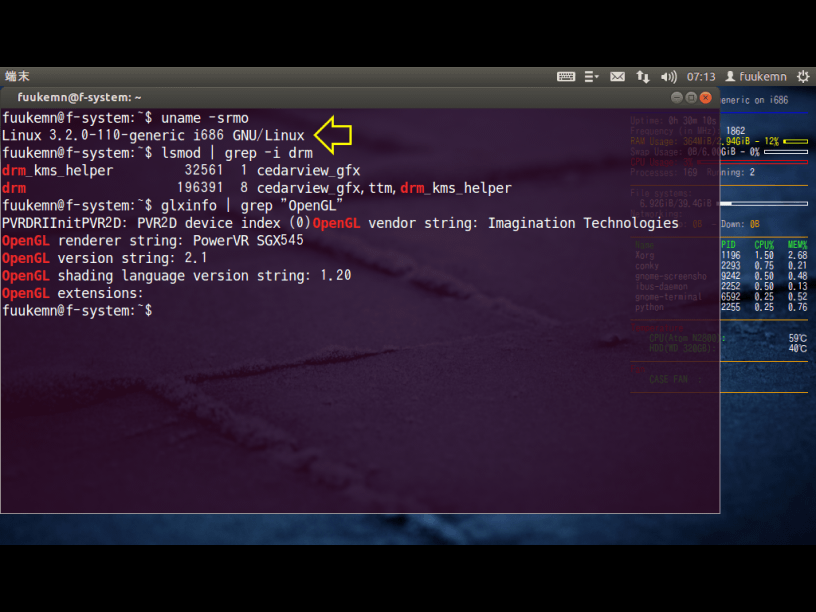This screenshot has width=816, height=612.
Task: Click the glxinfo grep OpenGL command
Action: (x=252, y=206)
